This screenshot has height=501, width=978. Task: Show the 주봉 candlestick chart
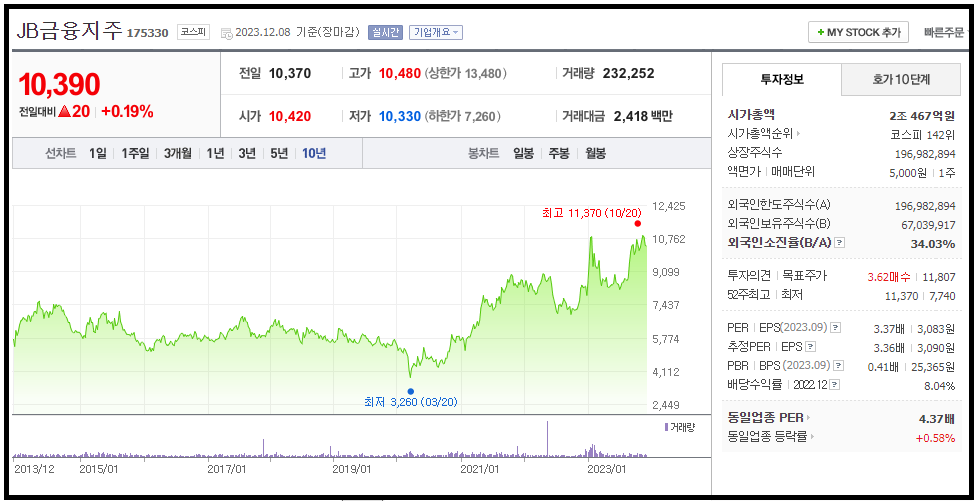(559, 153)
